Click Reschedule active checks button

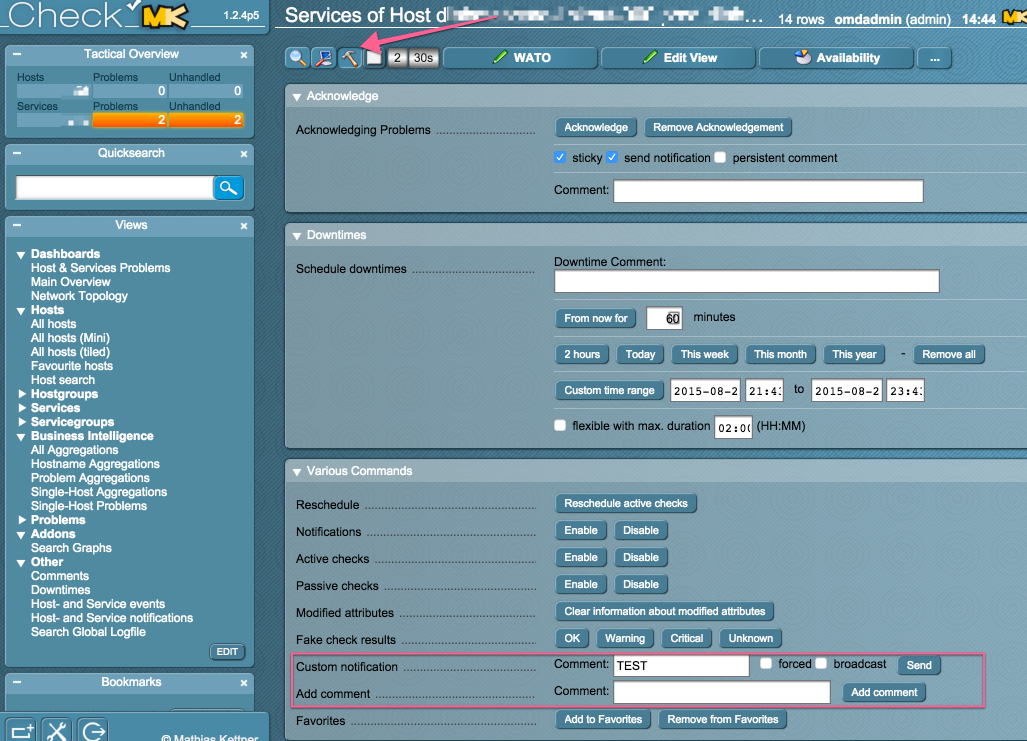coord(626,503)
